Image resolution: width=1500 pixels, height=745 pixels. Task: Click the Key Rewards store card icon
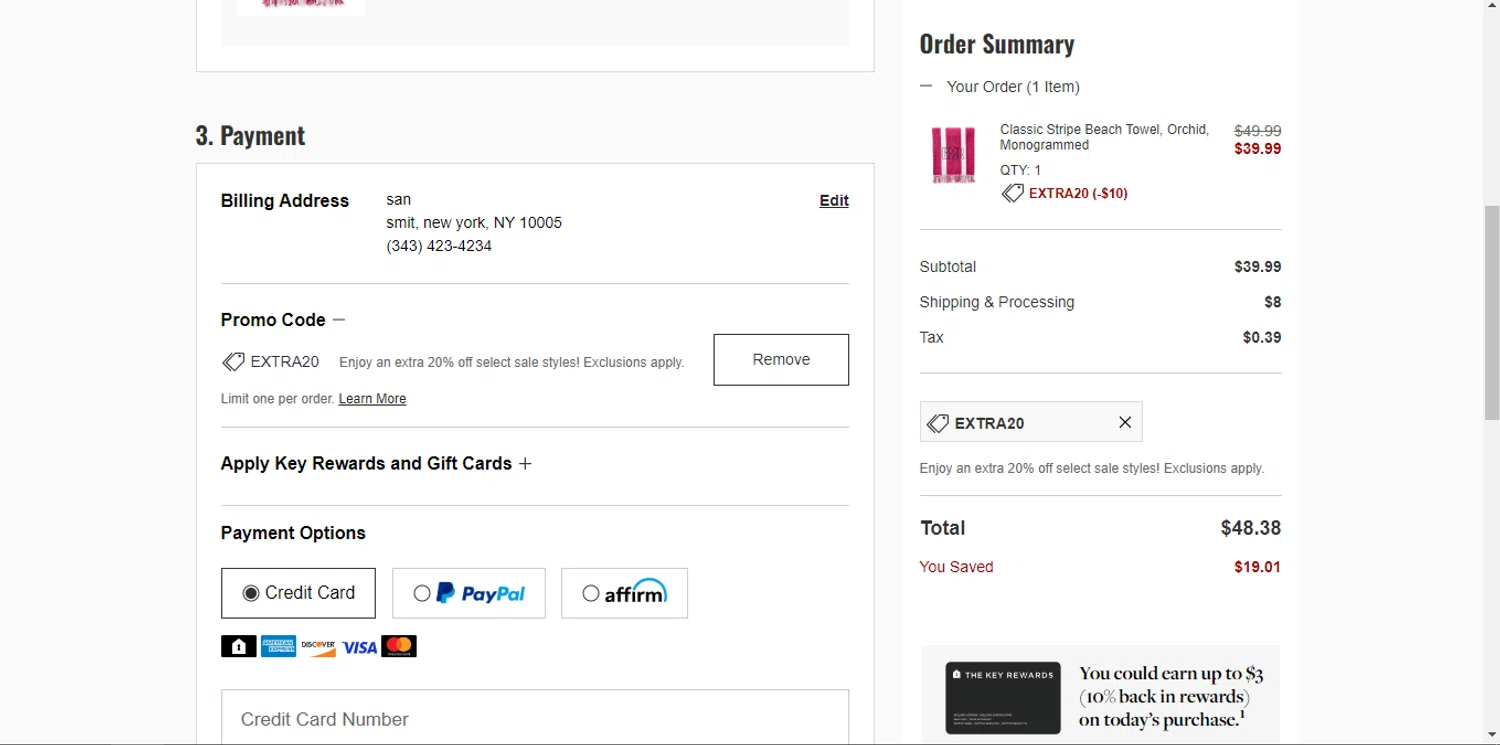pos(238,647)
